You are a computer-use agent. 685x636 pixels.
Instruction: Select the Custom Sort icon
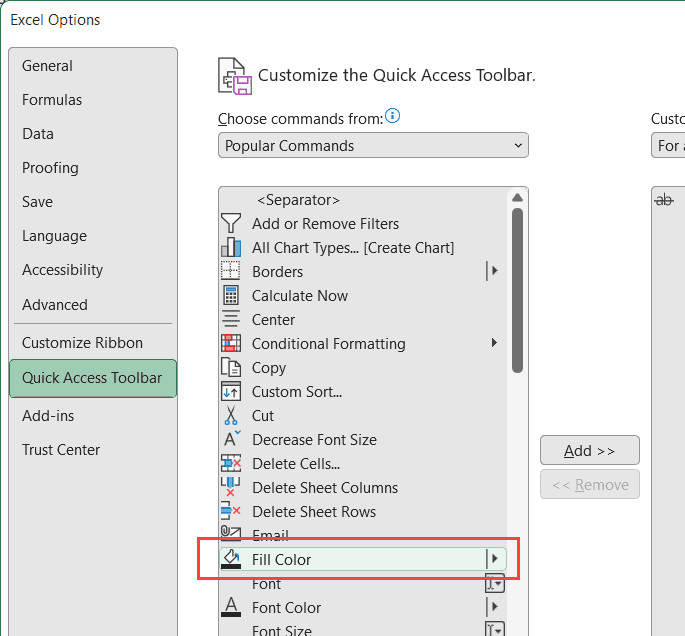(x=231, y=391)
